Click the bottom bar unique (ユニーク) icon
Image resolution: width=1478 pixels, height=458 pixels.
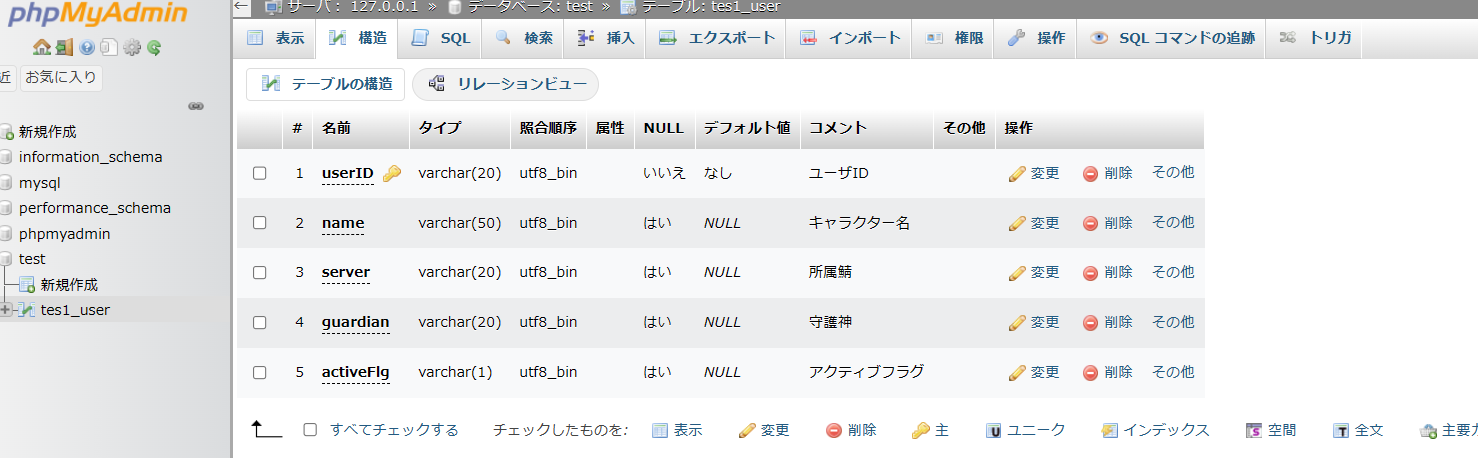click(x=994, y=430)
